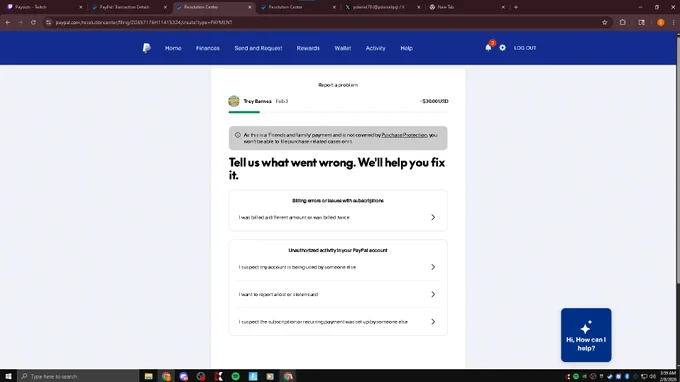This screenshot has width=680, height=382.
Task: Click the Troy Barnes name text
Action: (257, 101)
